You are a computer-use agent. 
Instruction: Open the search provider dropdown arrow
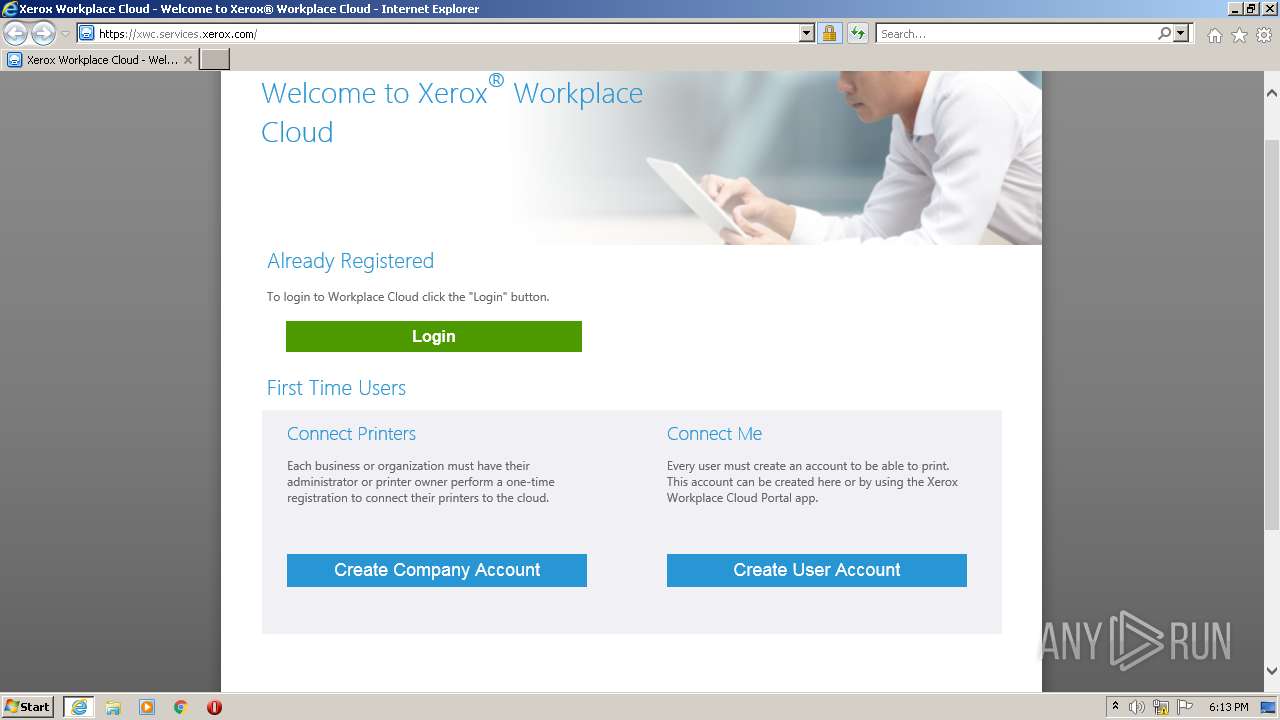1181,34
